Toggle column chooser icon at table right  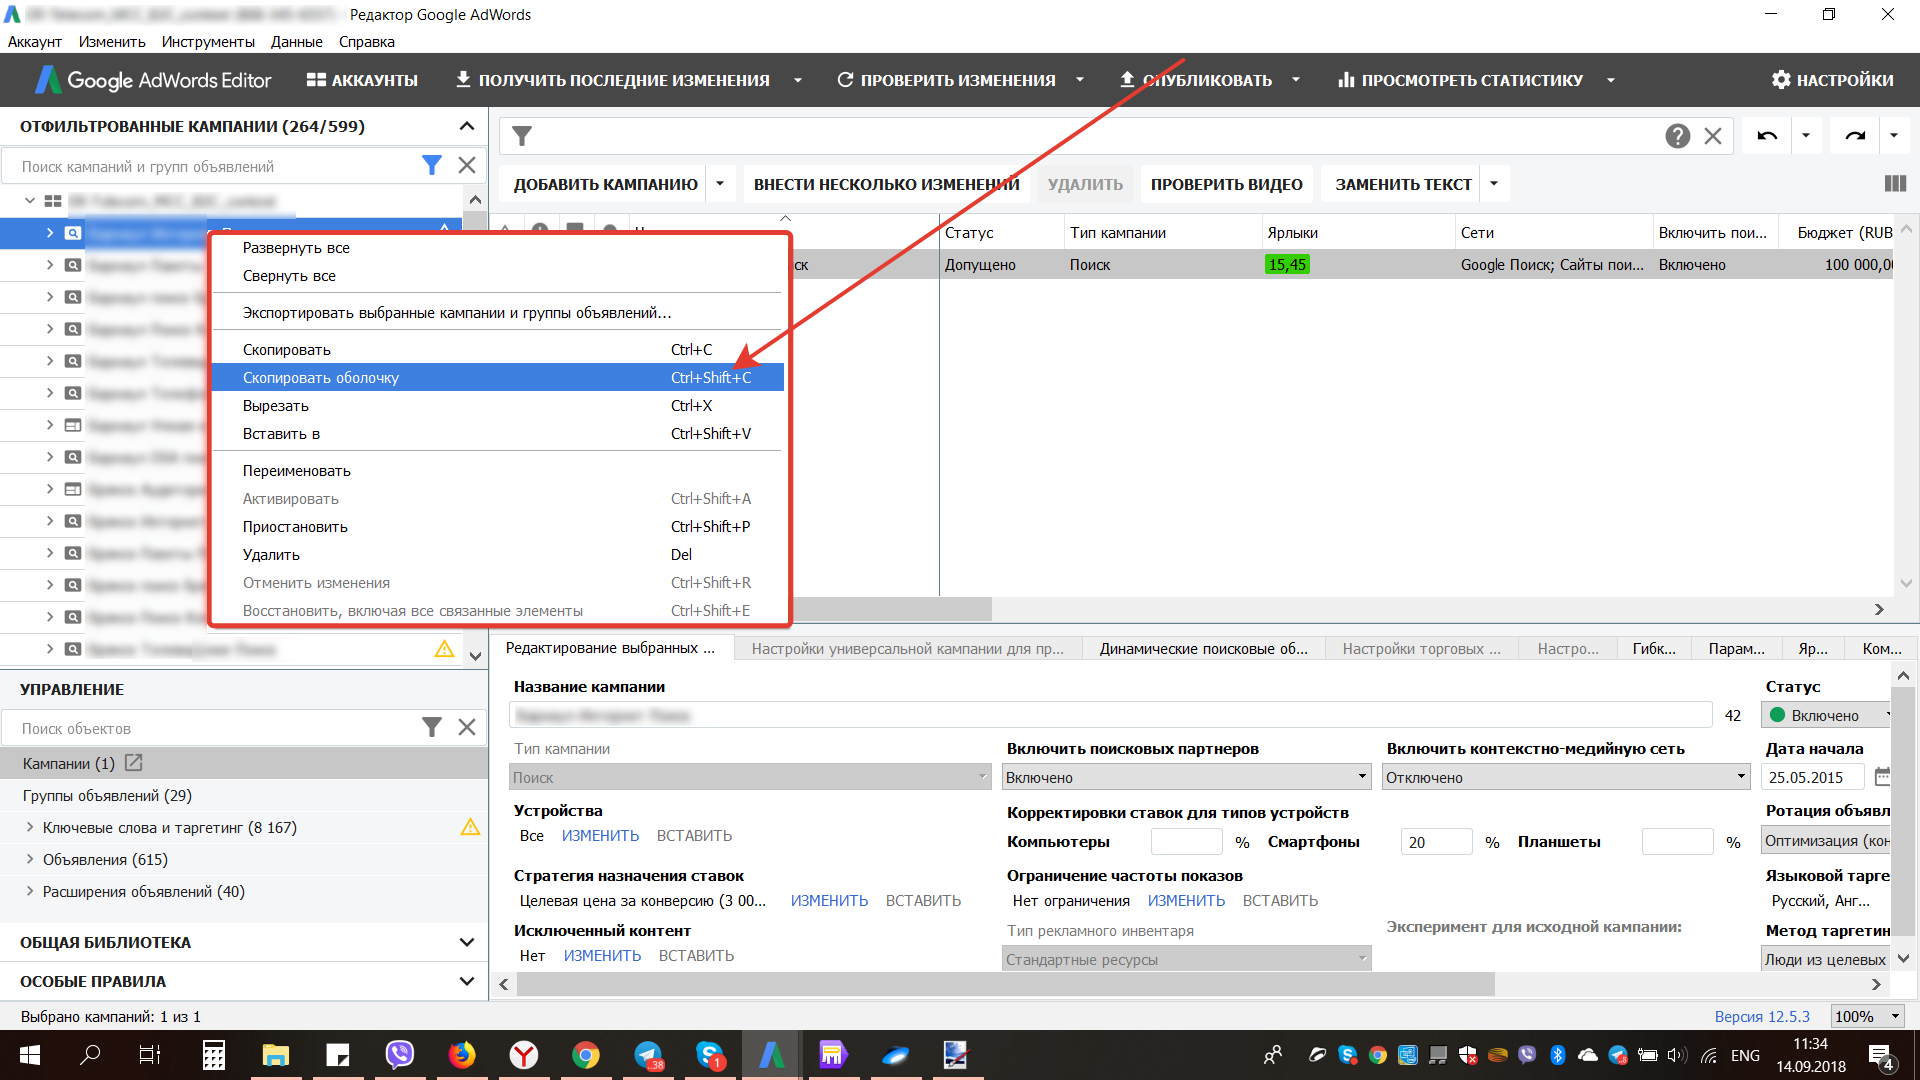pyautogui.click(x=1895, y=184)
